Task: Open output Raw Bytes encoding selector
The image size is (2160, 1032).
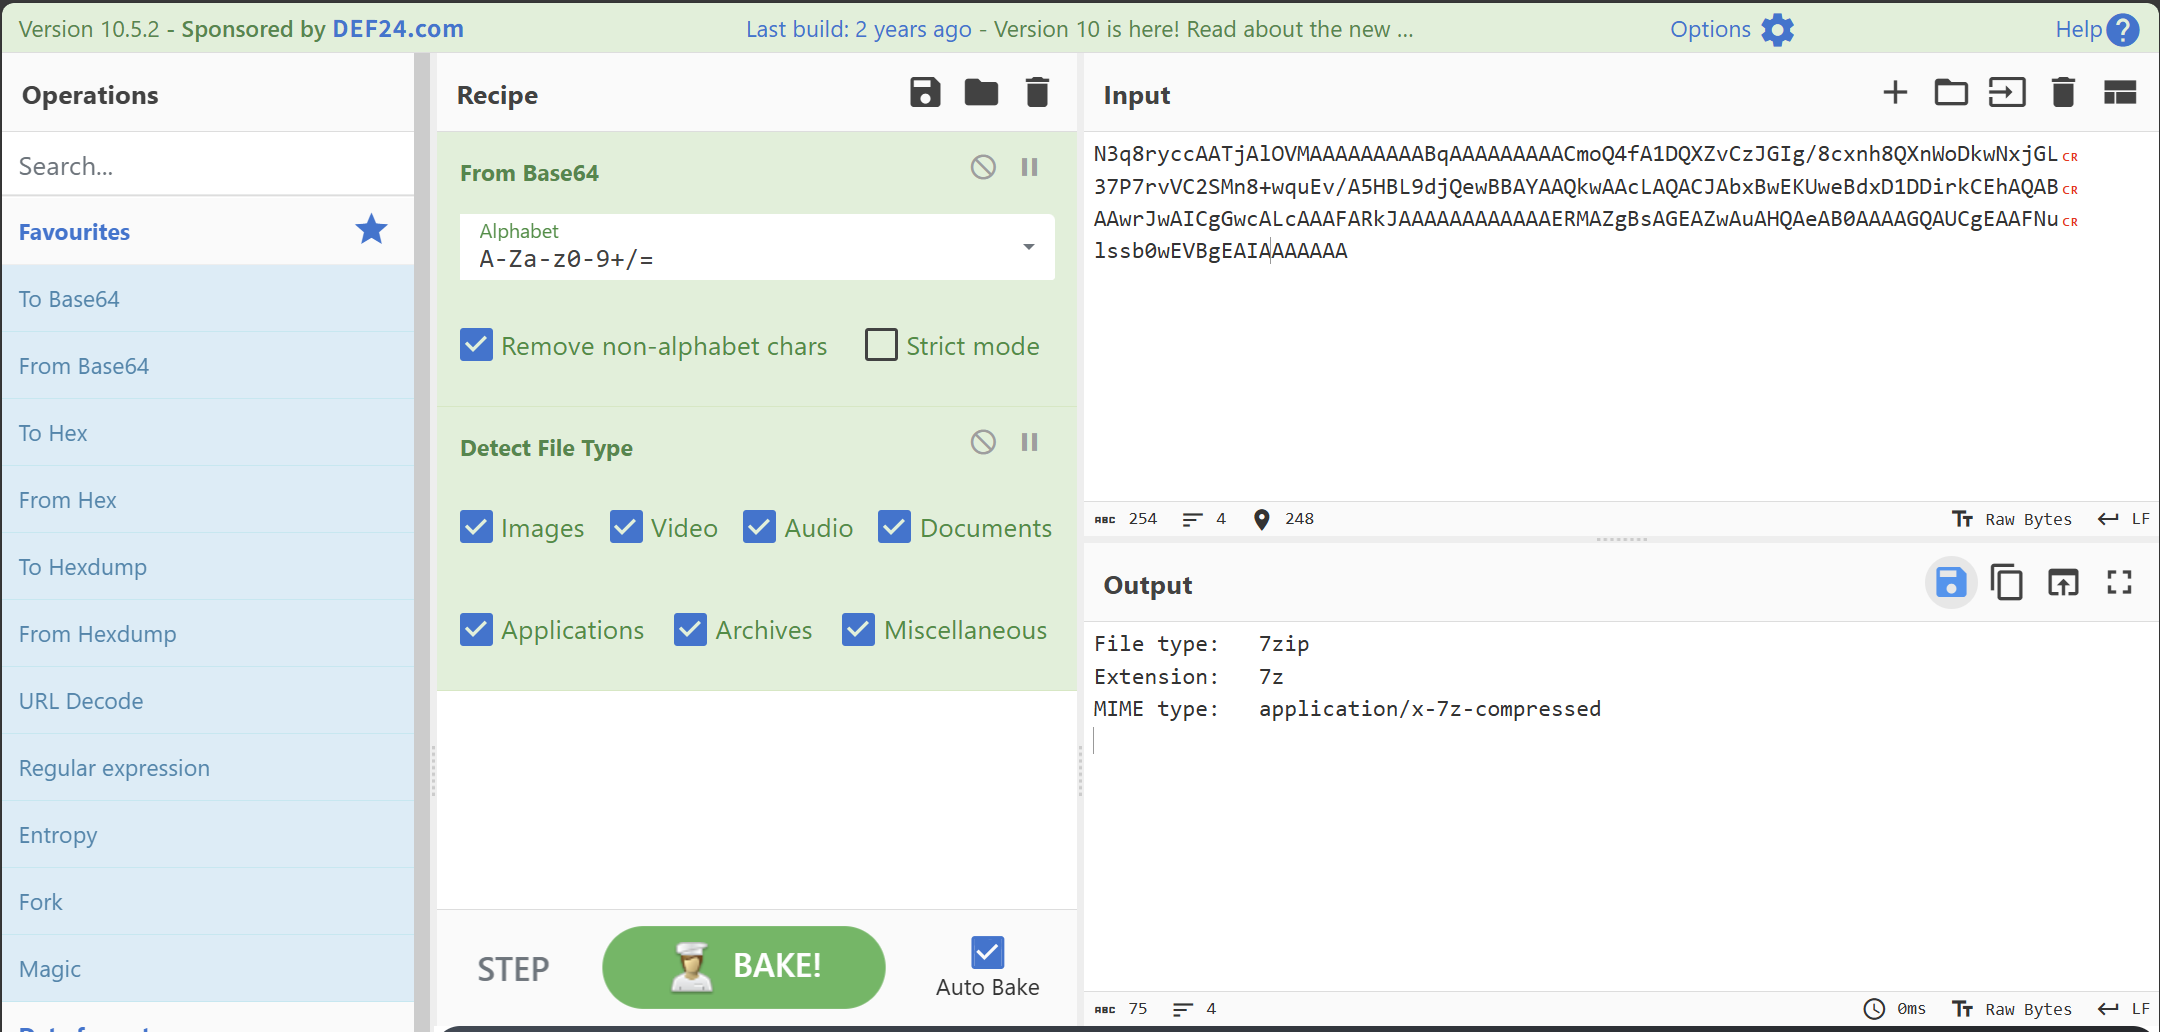Action: pos(2012,1009)
